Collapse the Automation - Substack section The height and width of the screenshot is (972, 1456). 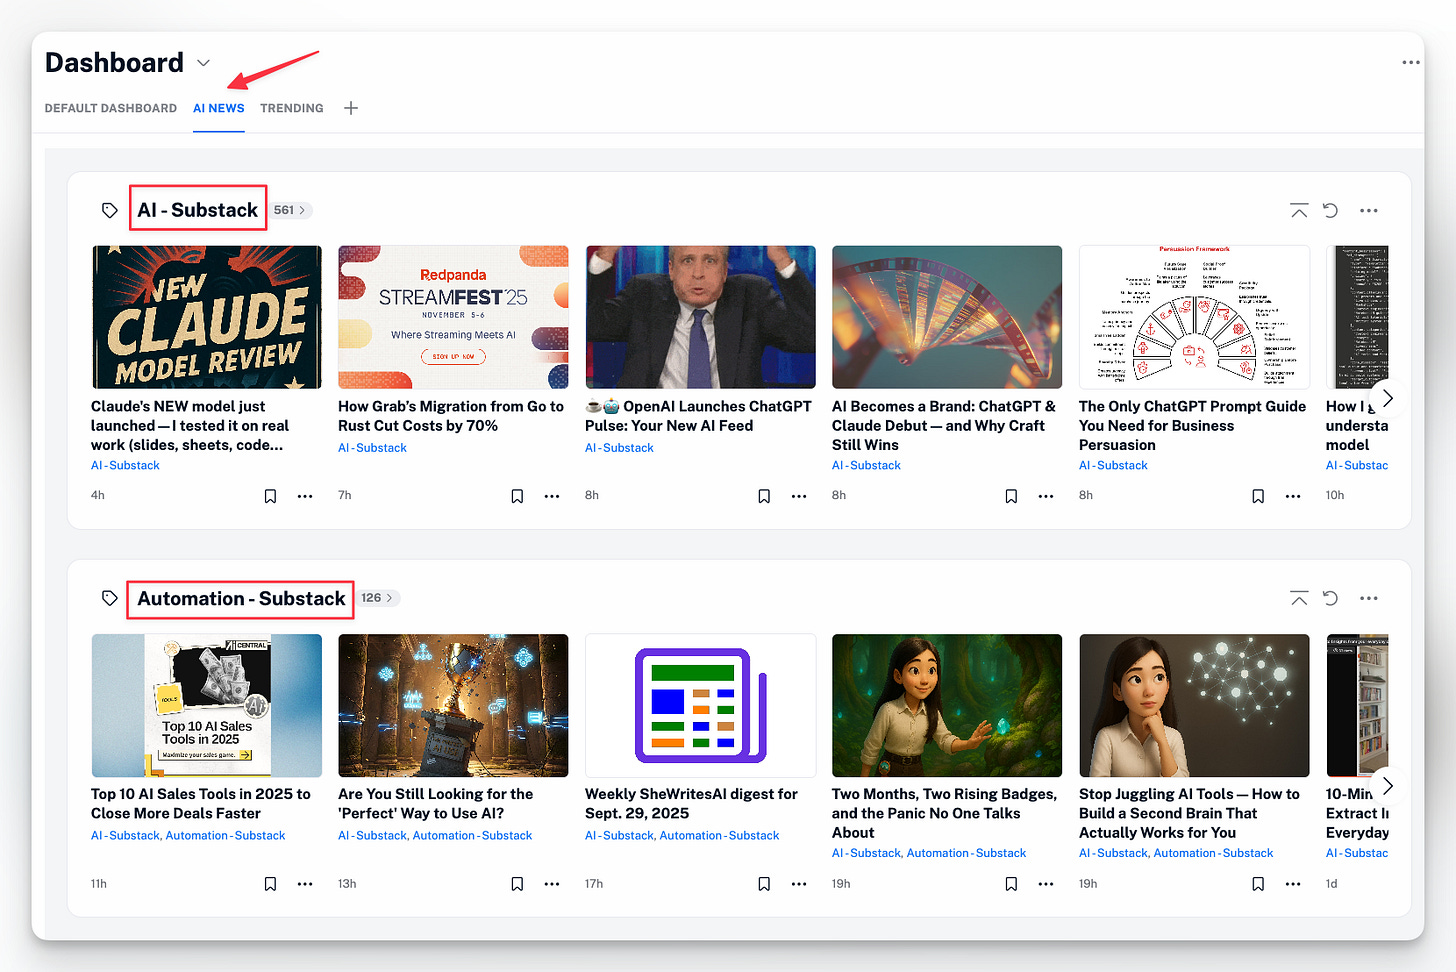pyautogui.click(x=1299, y=598)
